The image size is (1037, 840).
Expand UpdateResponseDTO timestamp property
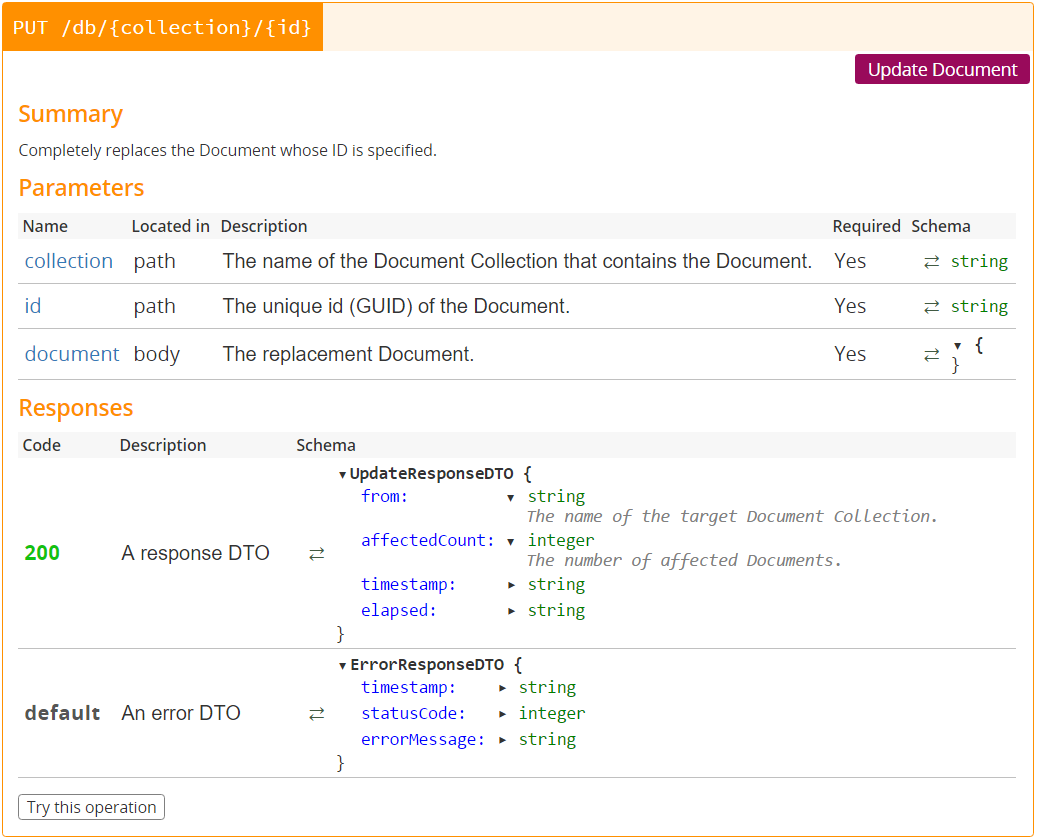[x=511, y=585]
